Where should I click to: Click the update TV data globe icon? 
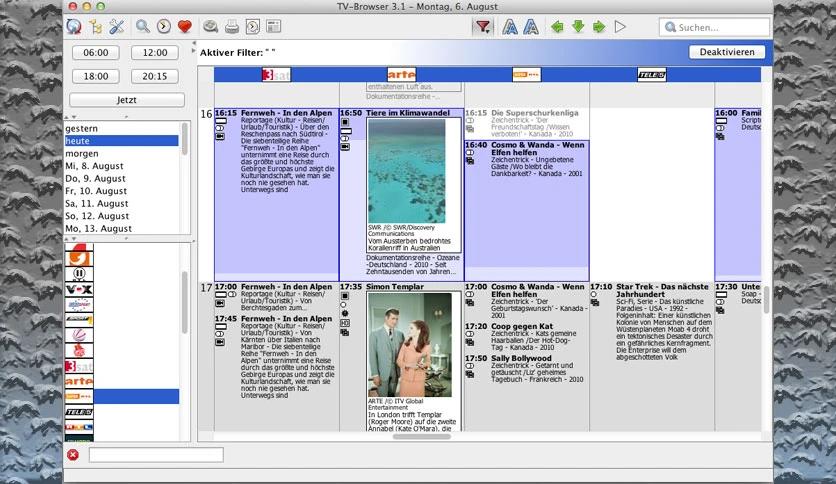pos(74,27)
